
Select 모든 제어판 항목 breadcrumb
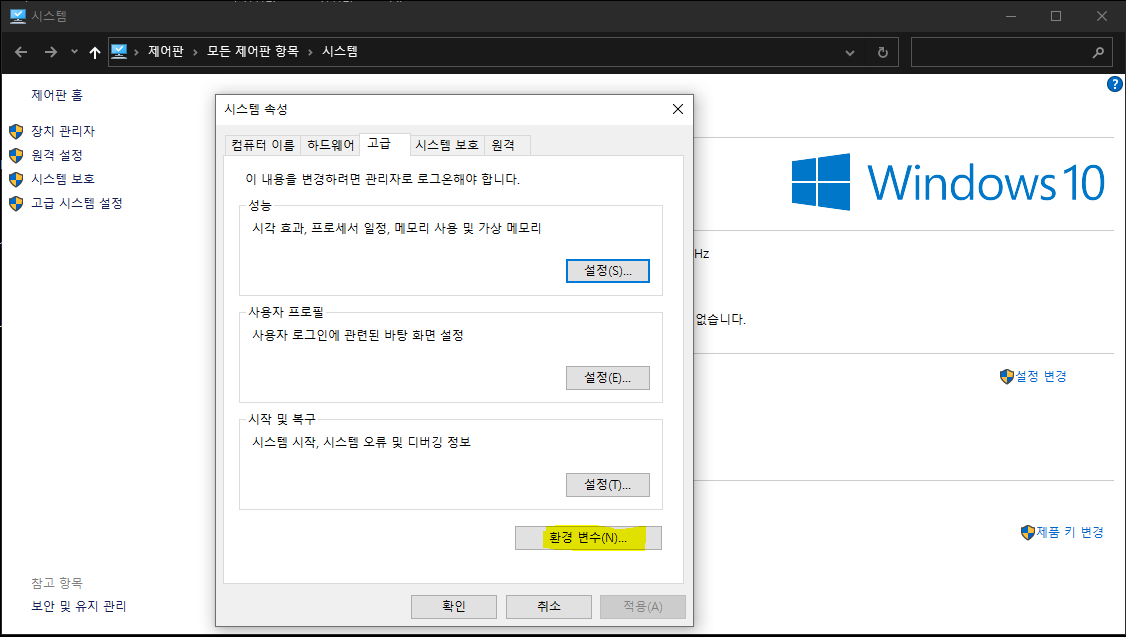(253, 52)
